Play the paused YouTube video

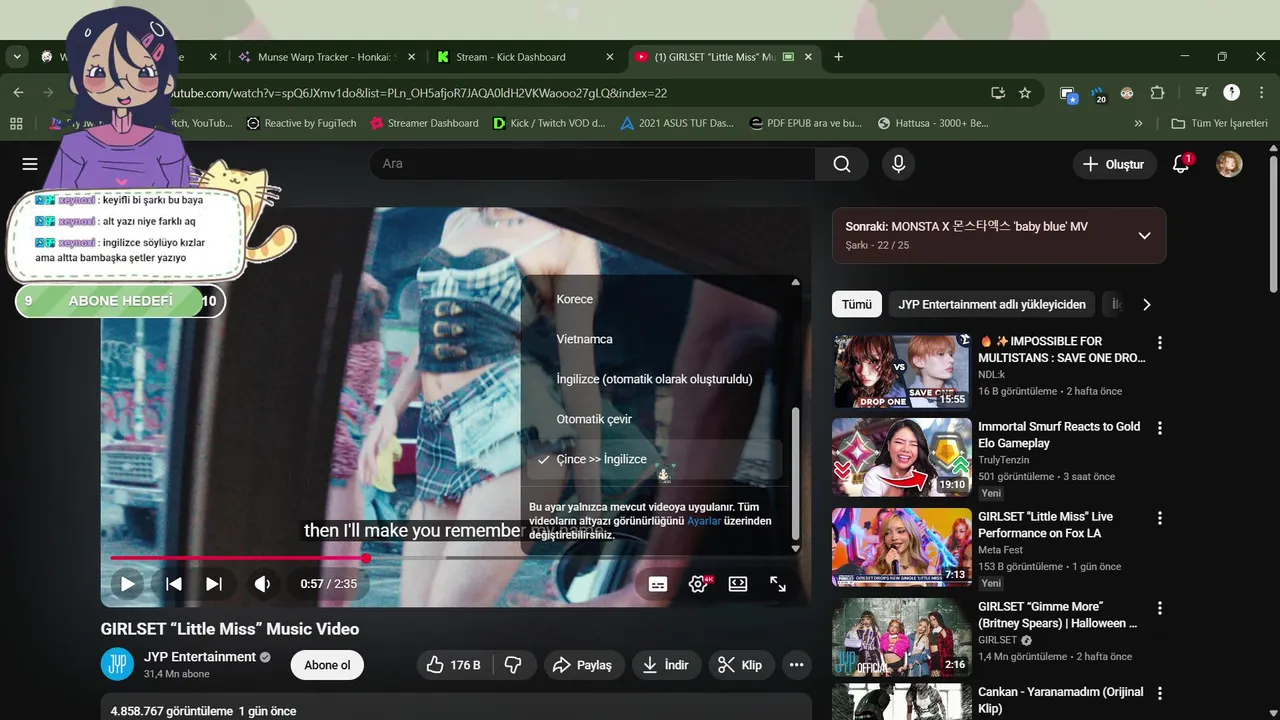(127, 584)
